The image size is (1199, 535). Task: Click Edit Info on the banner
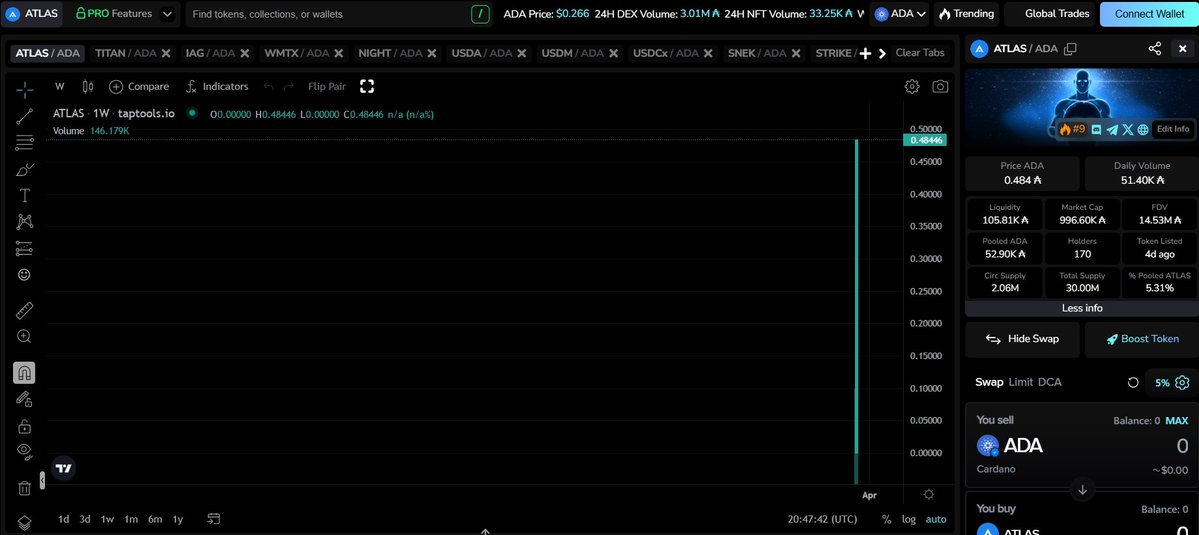(x=1172, y=129)
